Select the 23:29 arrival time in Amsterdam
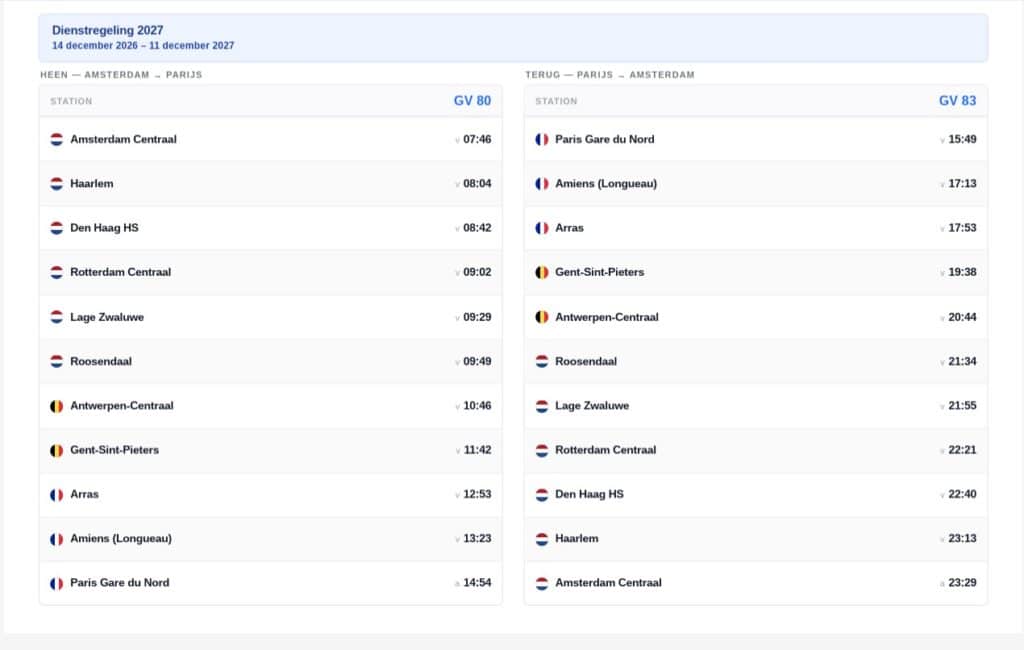Screen dimensions: 1024x650 (x=962, y=583)
